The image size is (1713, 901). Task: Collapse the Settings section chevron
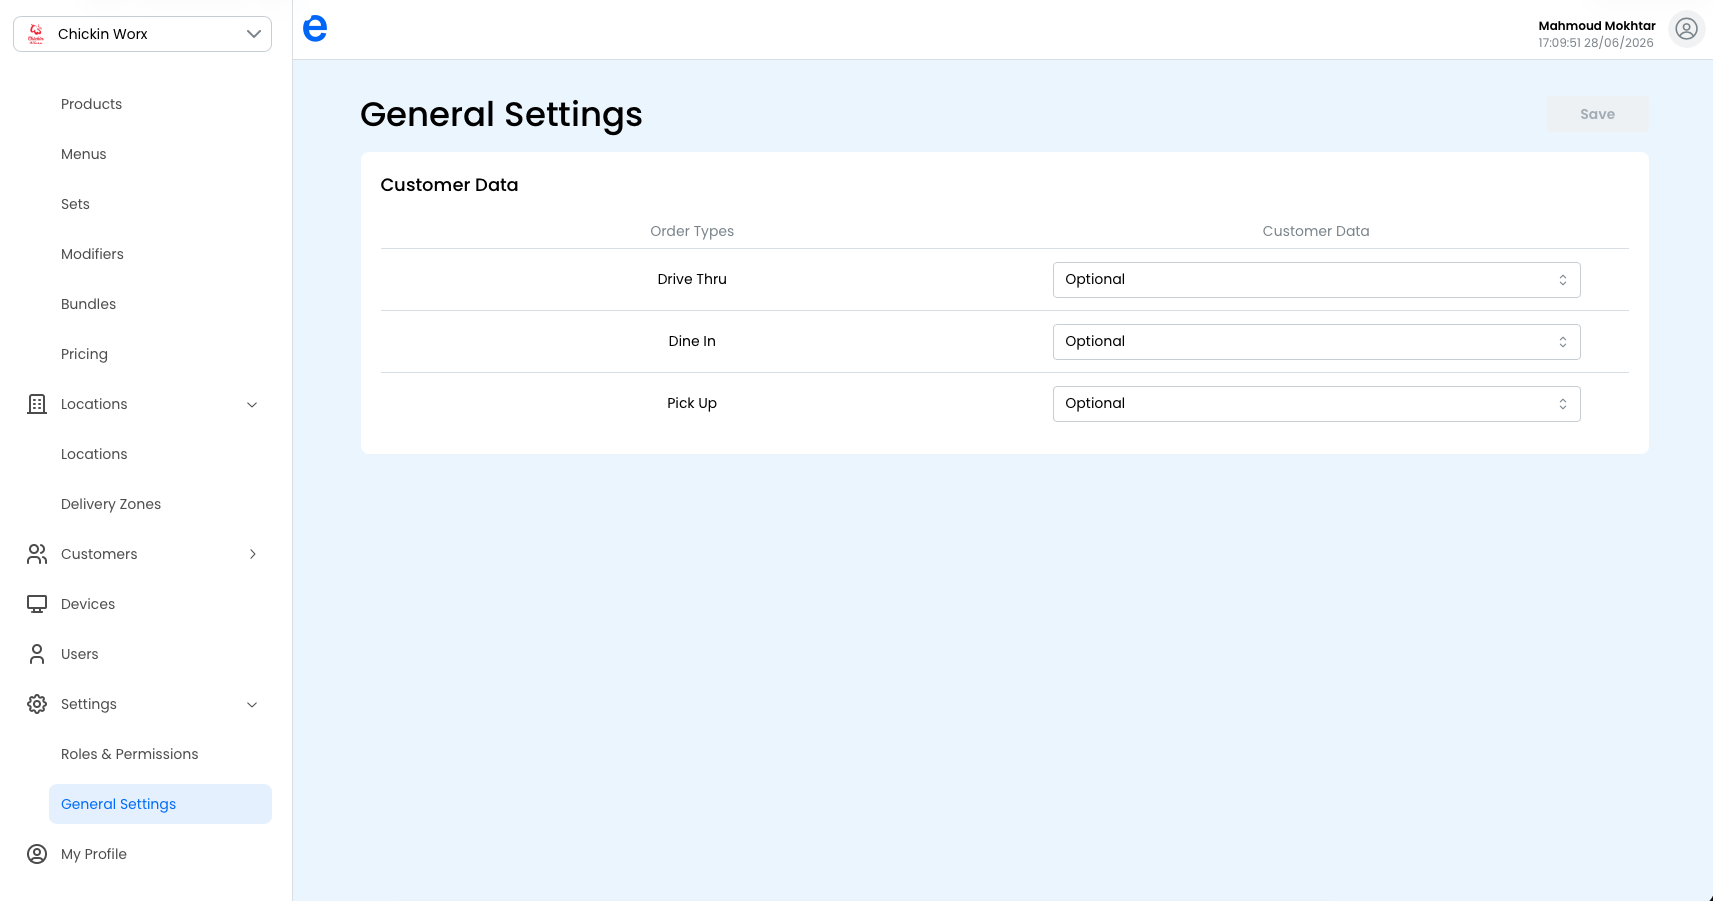point(252,704)
